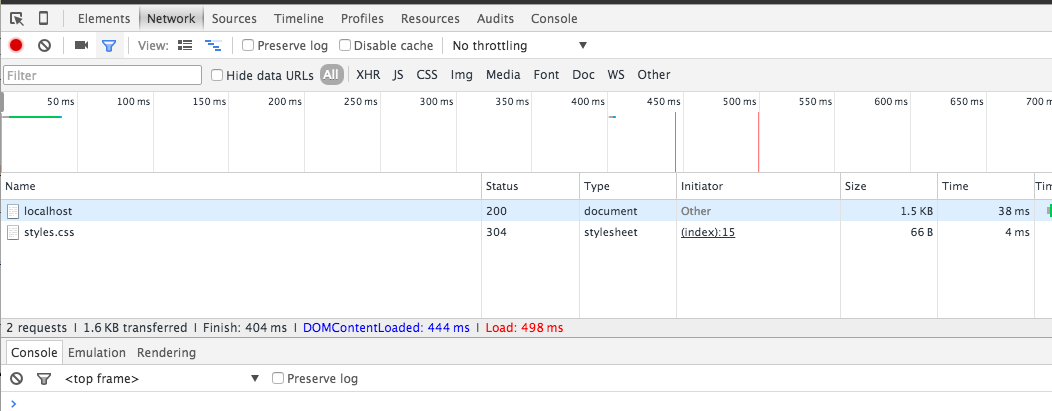Viewport: 1052px width, 411px height.
Task: Open the Sources tab
Action: [x=234, y=18]
